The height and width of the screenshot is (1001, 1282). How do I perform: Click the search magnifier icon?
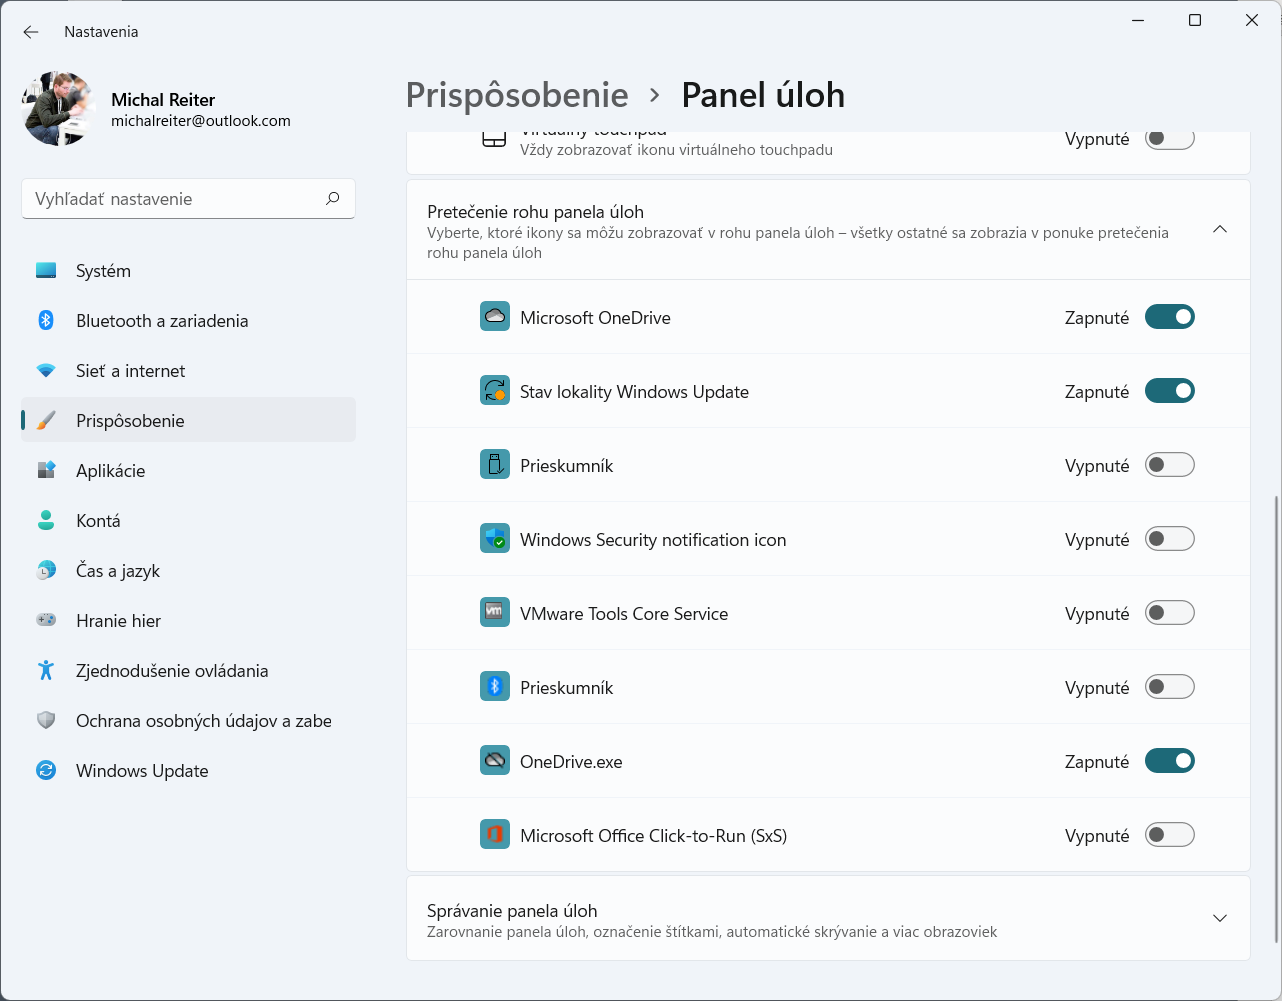[333, 199]
